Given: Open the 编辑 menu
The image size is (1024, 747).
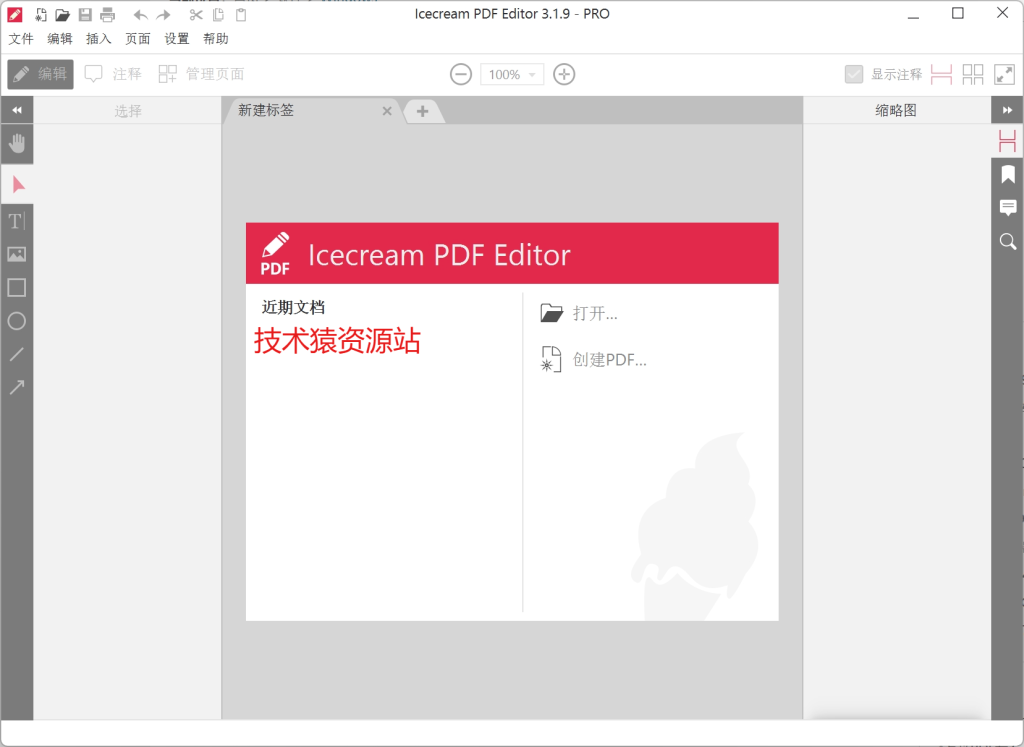Looking at the screenshot, I should point(59,39).
